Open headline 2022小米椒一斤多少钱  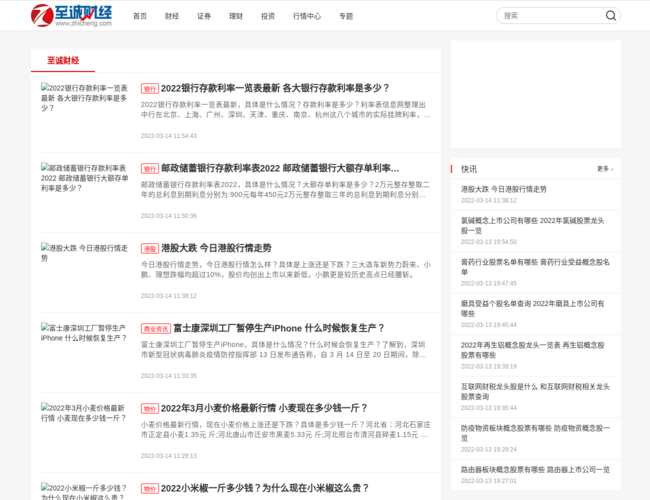(x=265, y=488)
